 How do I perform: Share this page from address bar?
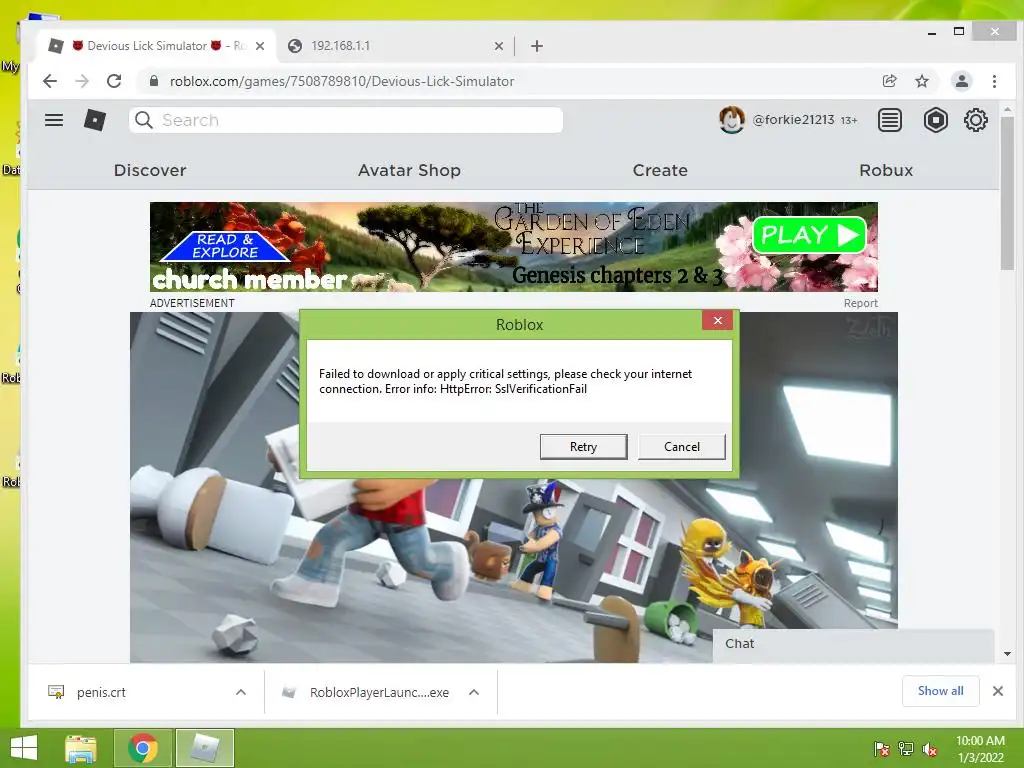[889, 81]
